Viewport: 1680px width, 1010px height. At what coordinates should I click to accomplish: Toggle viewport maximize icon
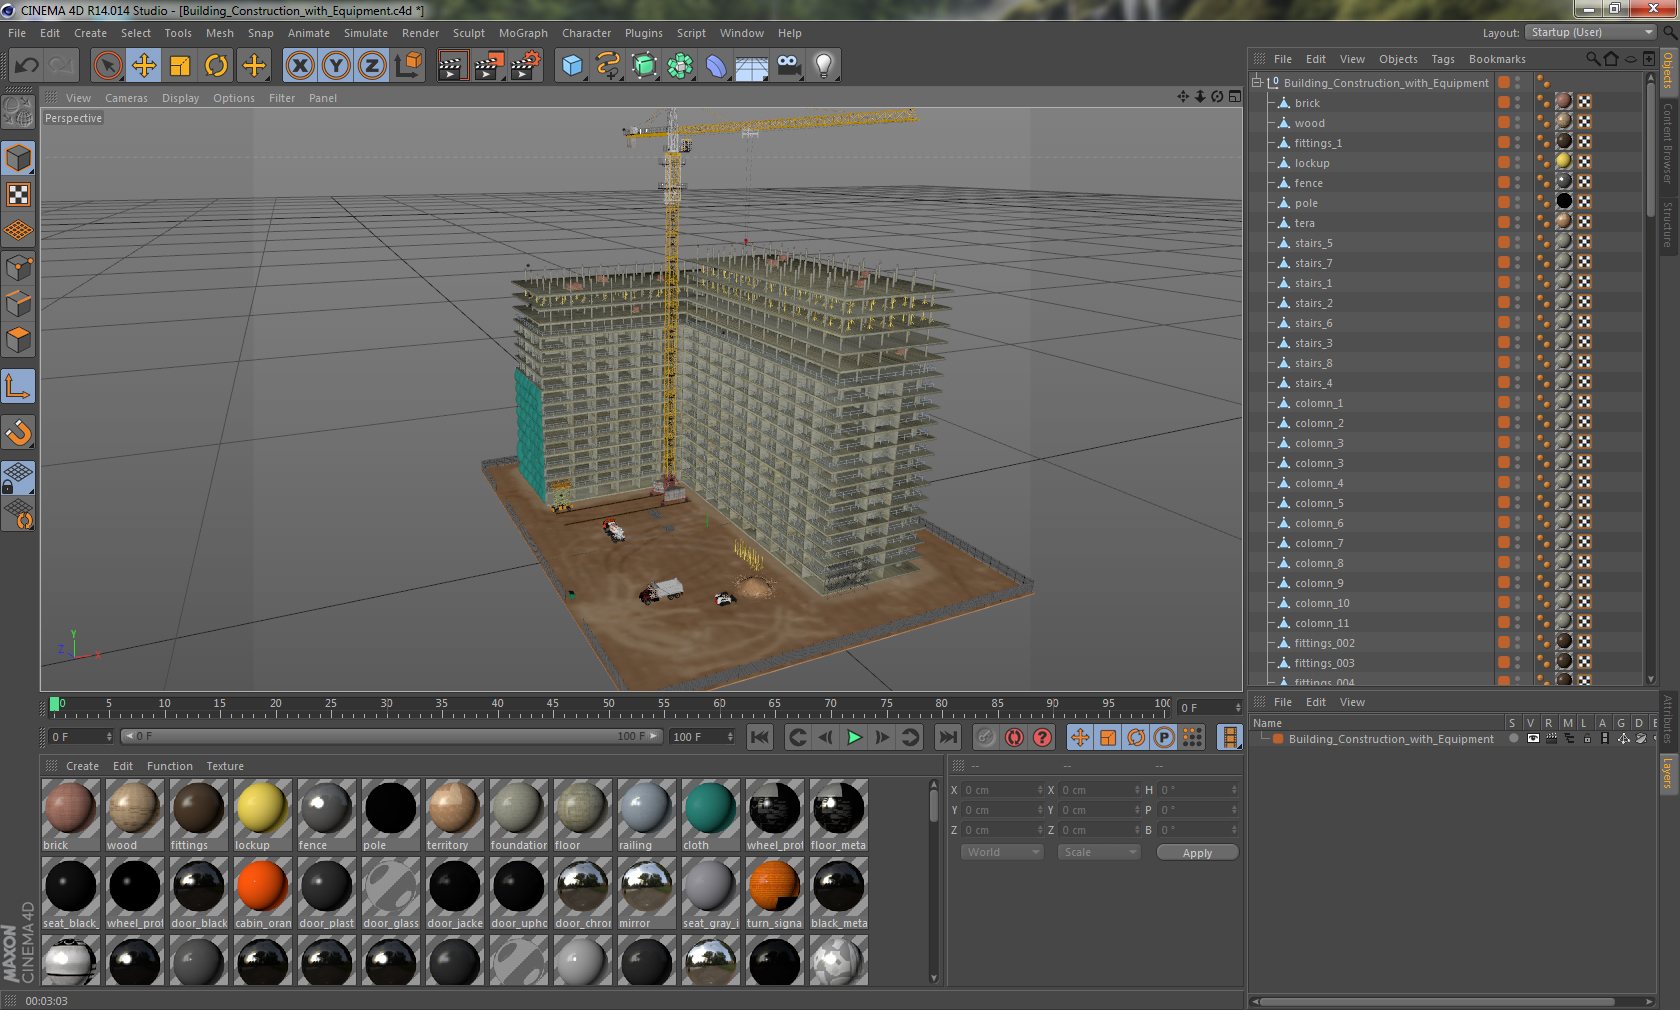click(x=1235, y=96)
